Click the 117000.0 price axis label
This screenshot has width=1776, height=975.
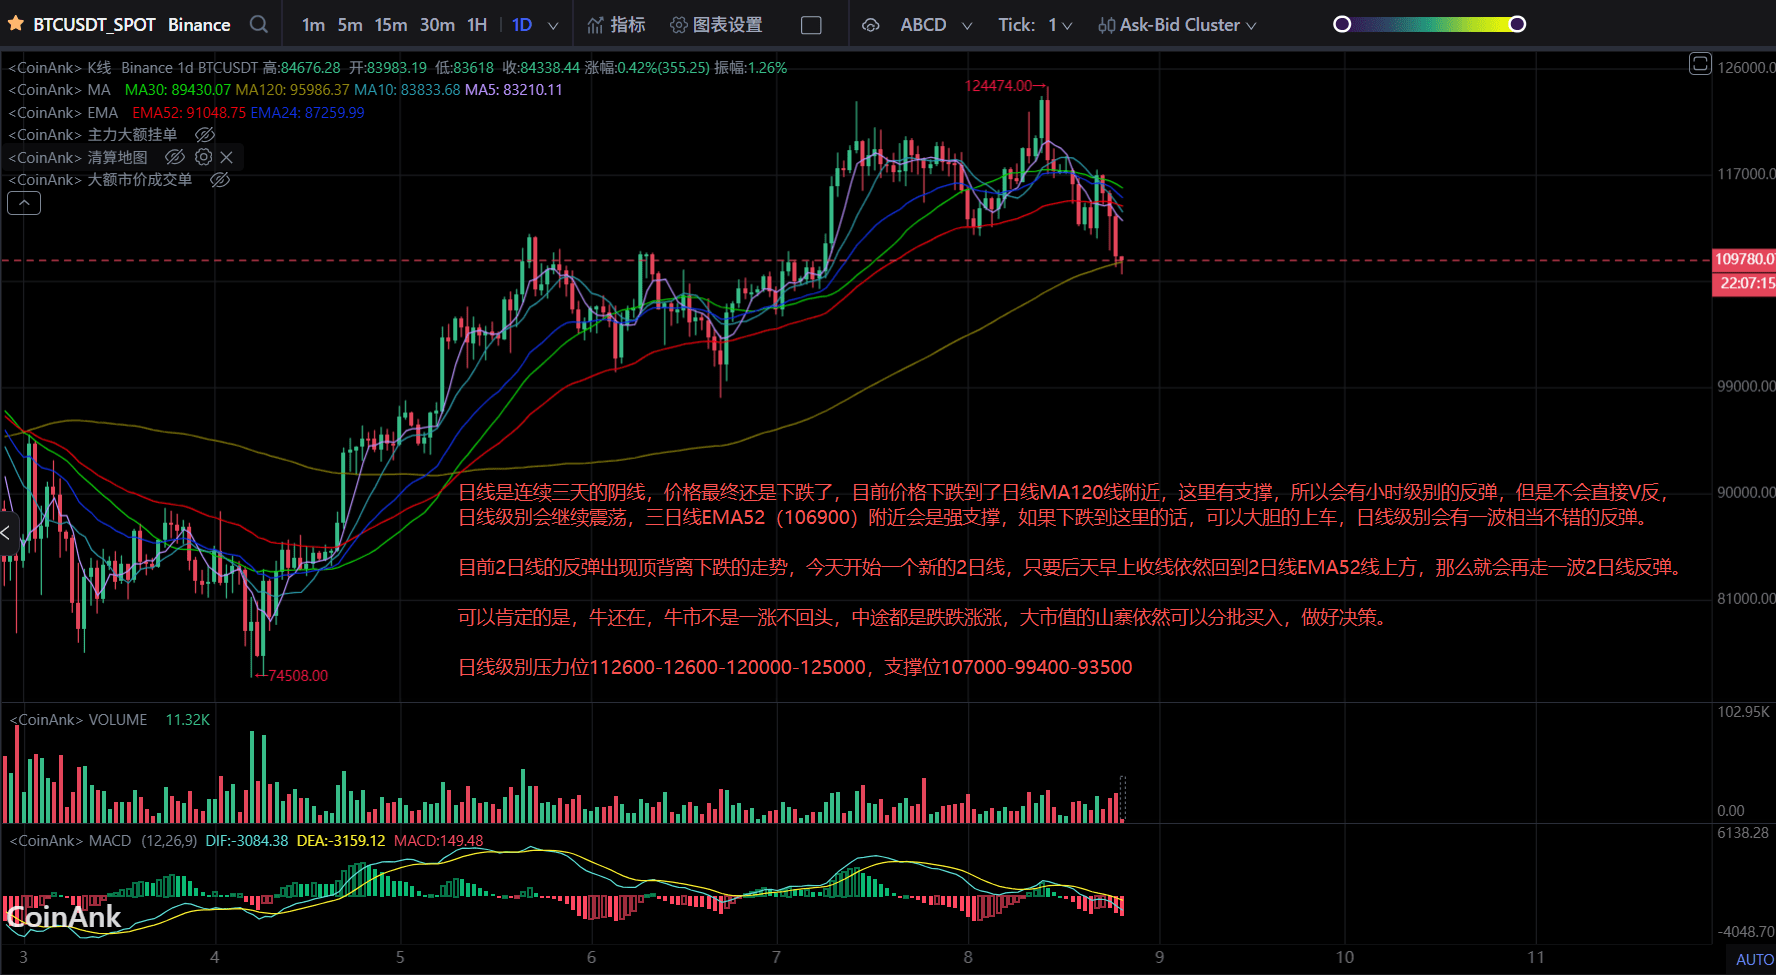(1746, 174)
